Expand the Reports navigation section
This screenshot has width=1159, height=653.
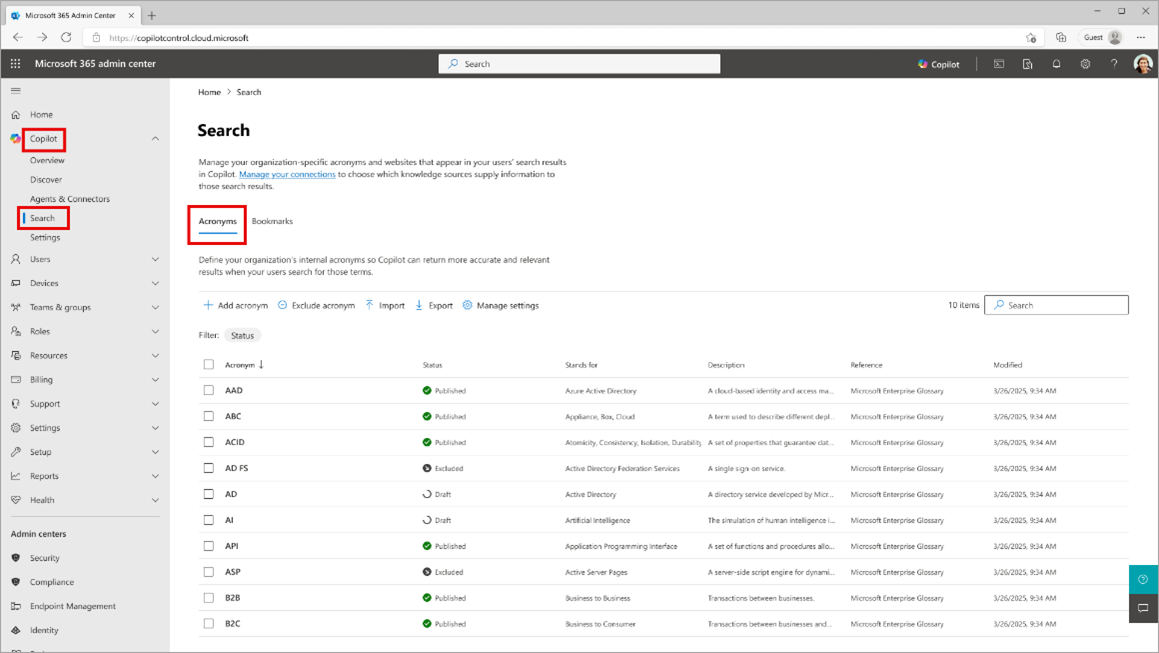(x=155, y=476)
